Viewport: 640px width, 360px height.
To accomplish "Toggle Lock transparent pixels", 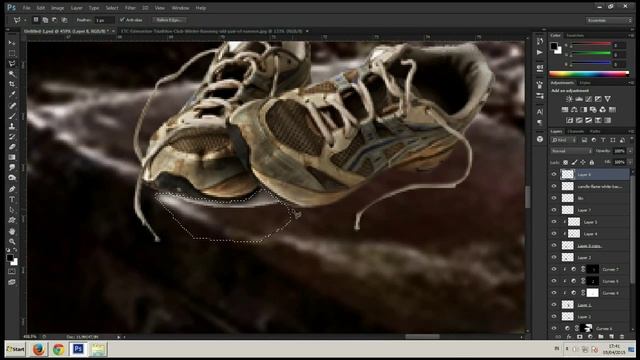I will click(565, 162).
